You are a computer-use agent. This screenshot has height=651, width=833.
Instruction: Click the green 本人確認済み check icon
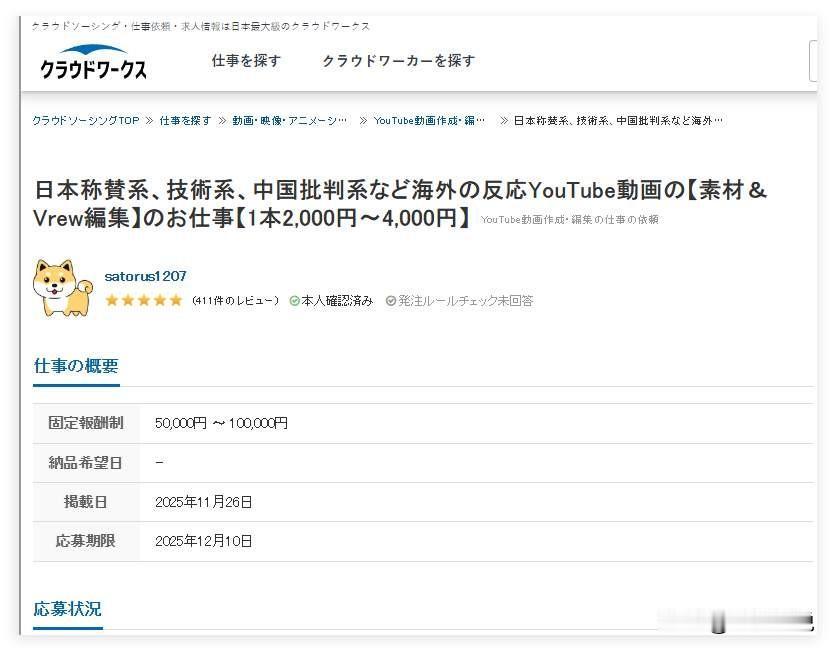[293, 299]
